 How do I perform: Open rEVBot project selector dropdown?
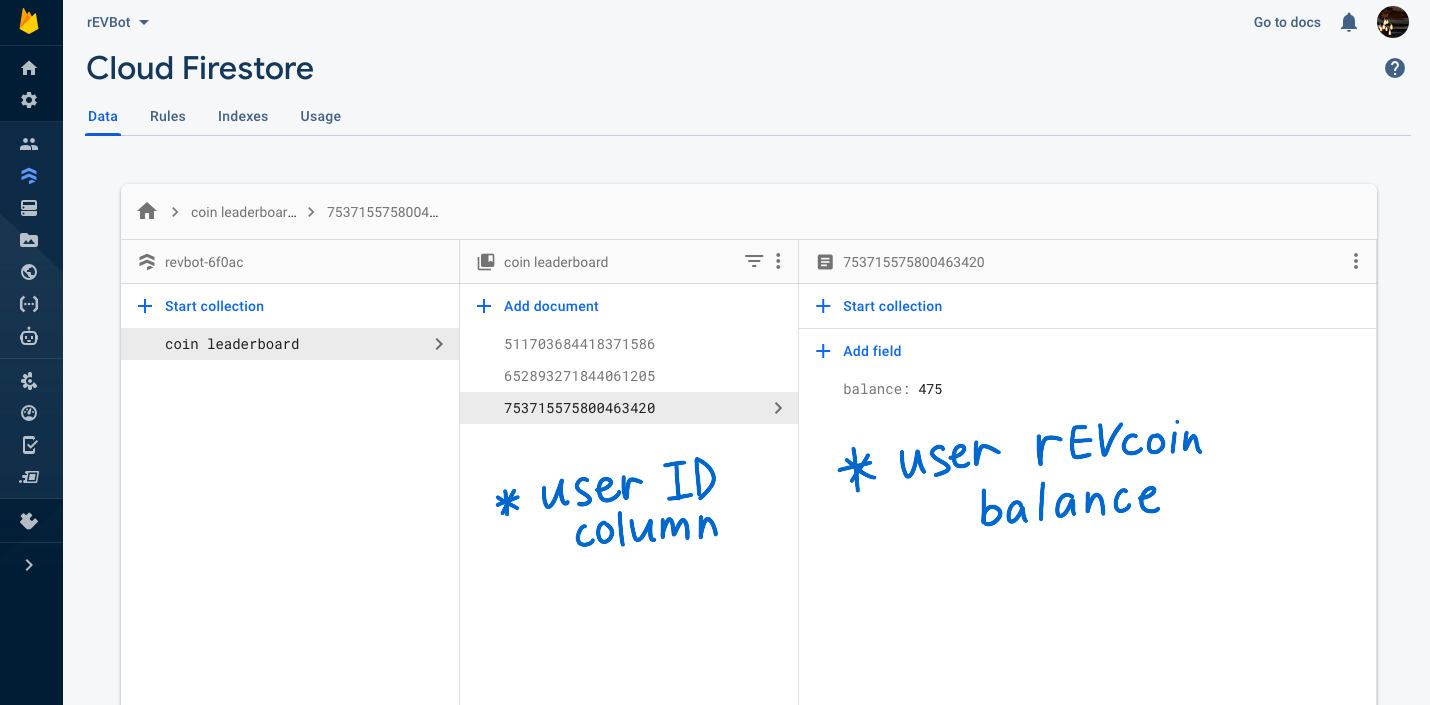coord(118,22)
